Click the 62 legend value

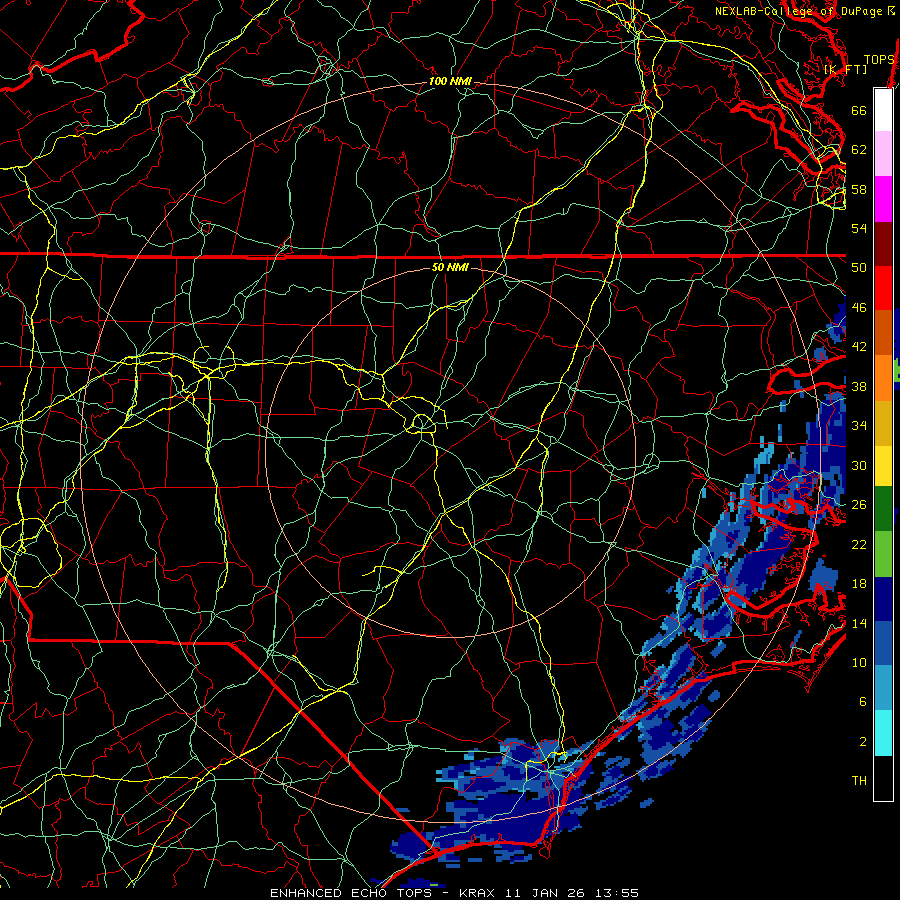pos(859,150)
